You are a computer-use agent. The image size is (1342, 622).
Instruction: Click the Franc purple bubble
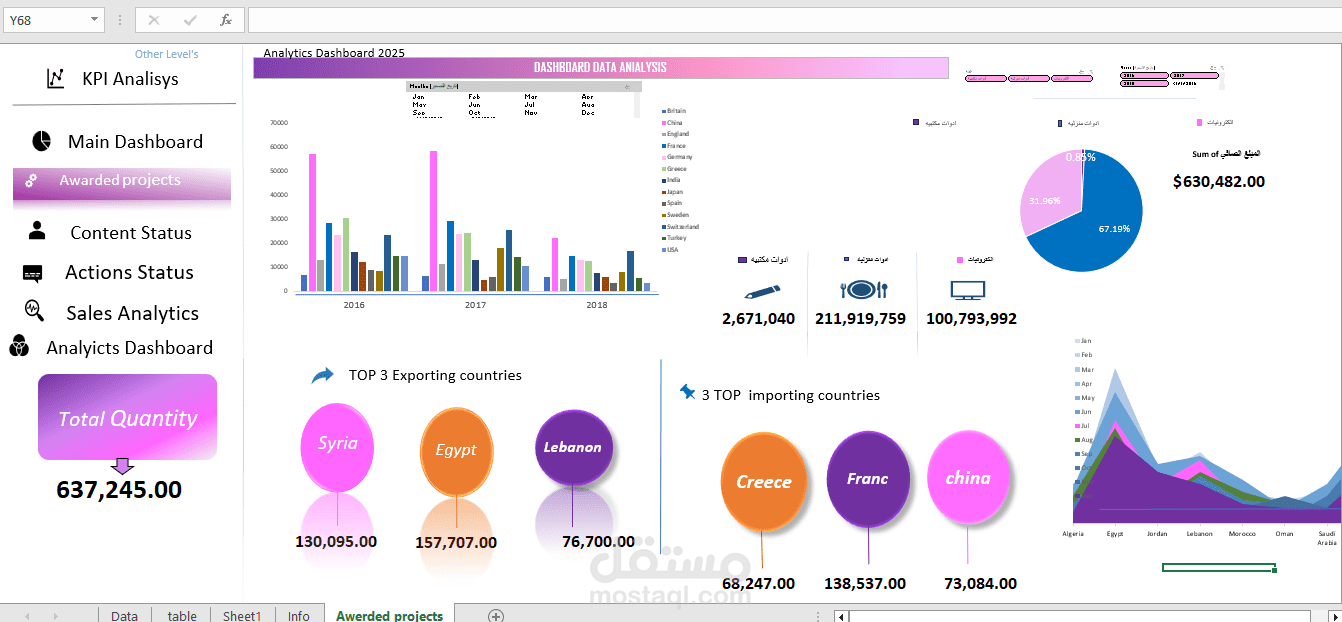coord(868,478)
